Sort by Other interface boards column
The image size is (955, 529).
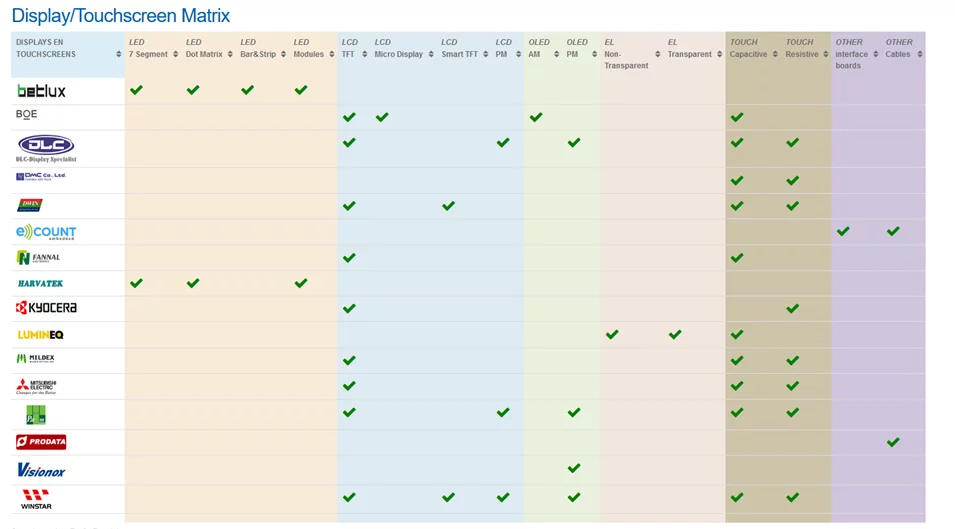tap(875, 54)
